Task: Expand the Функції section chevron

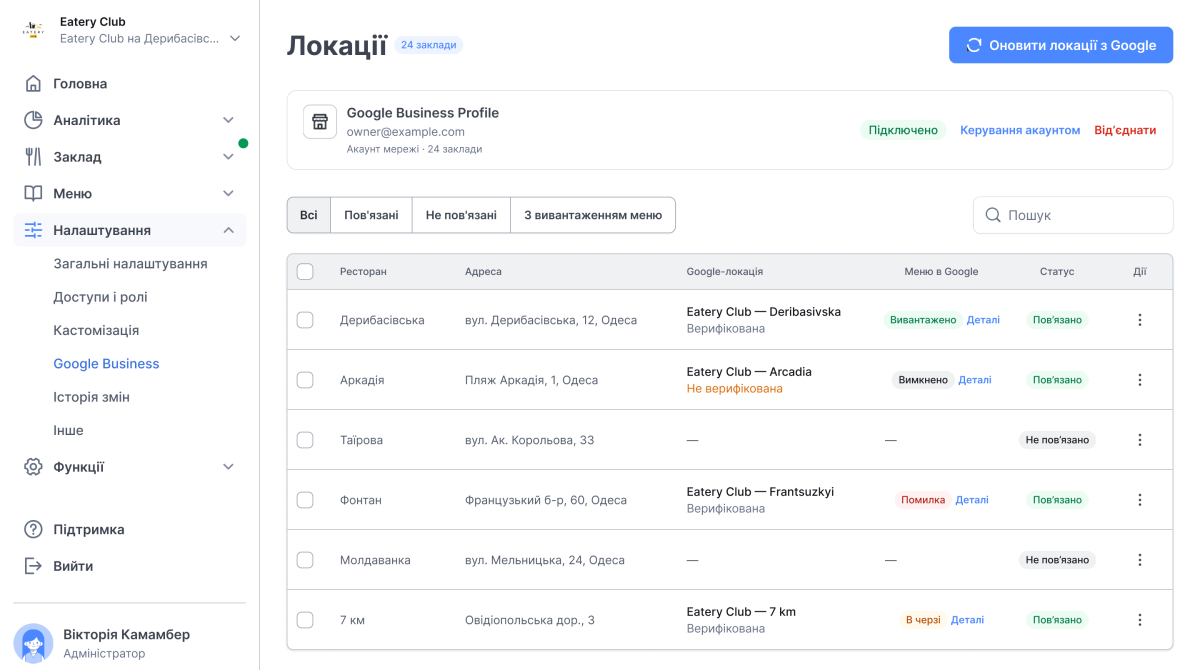Action: (228, 467)
